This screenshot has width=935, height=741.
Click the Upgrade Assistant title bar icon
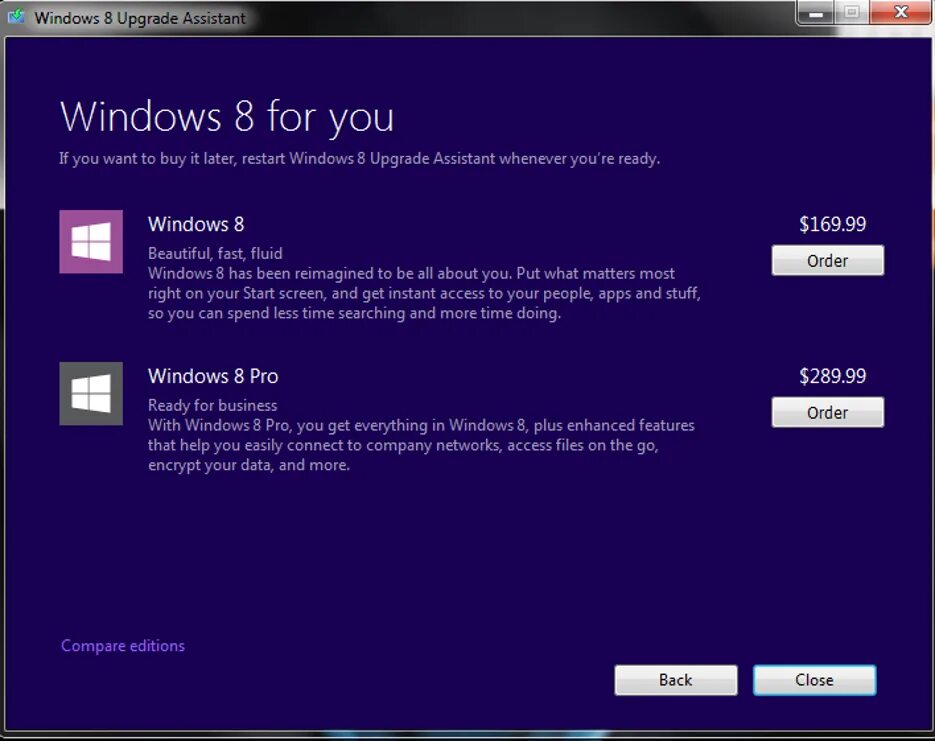[16, 17]
